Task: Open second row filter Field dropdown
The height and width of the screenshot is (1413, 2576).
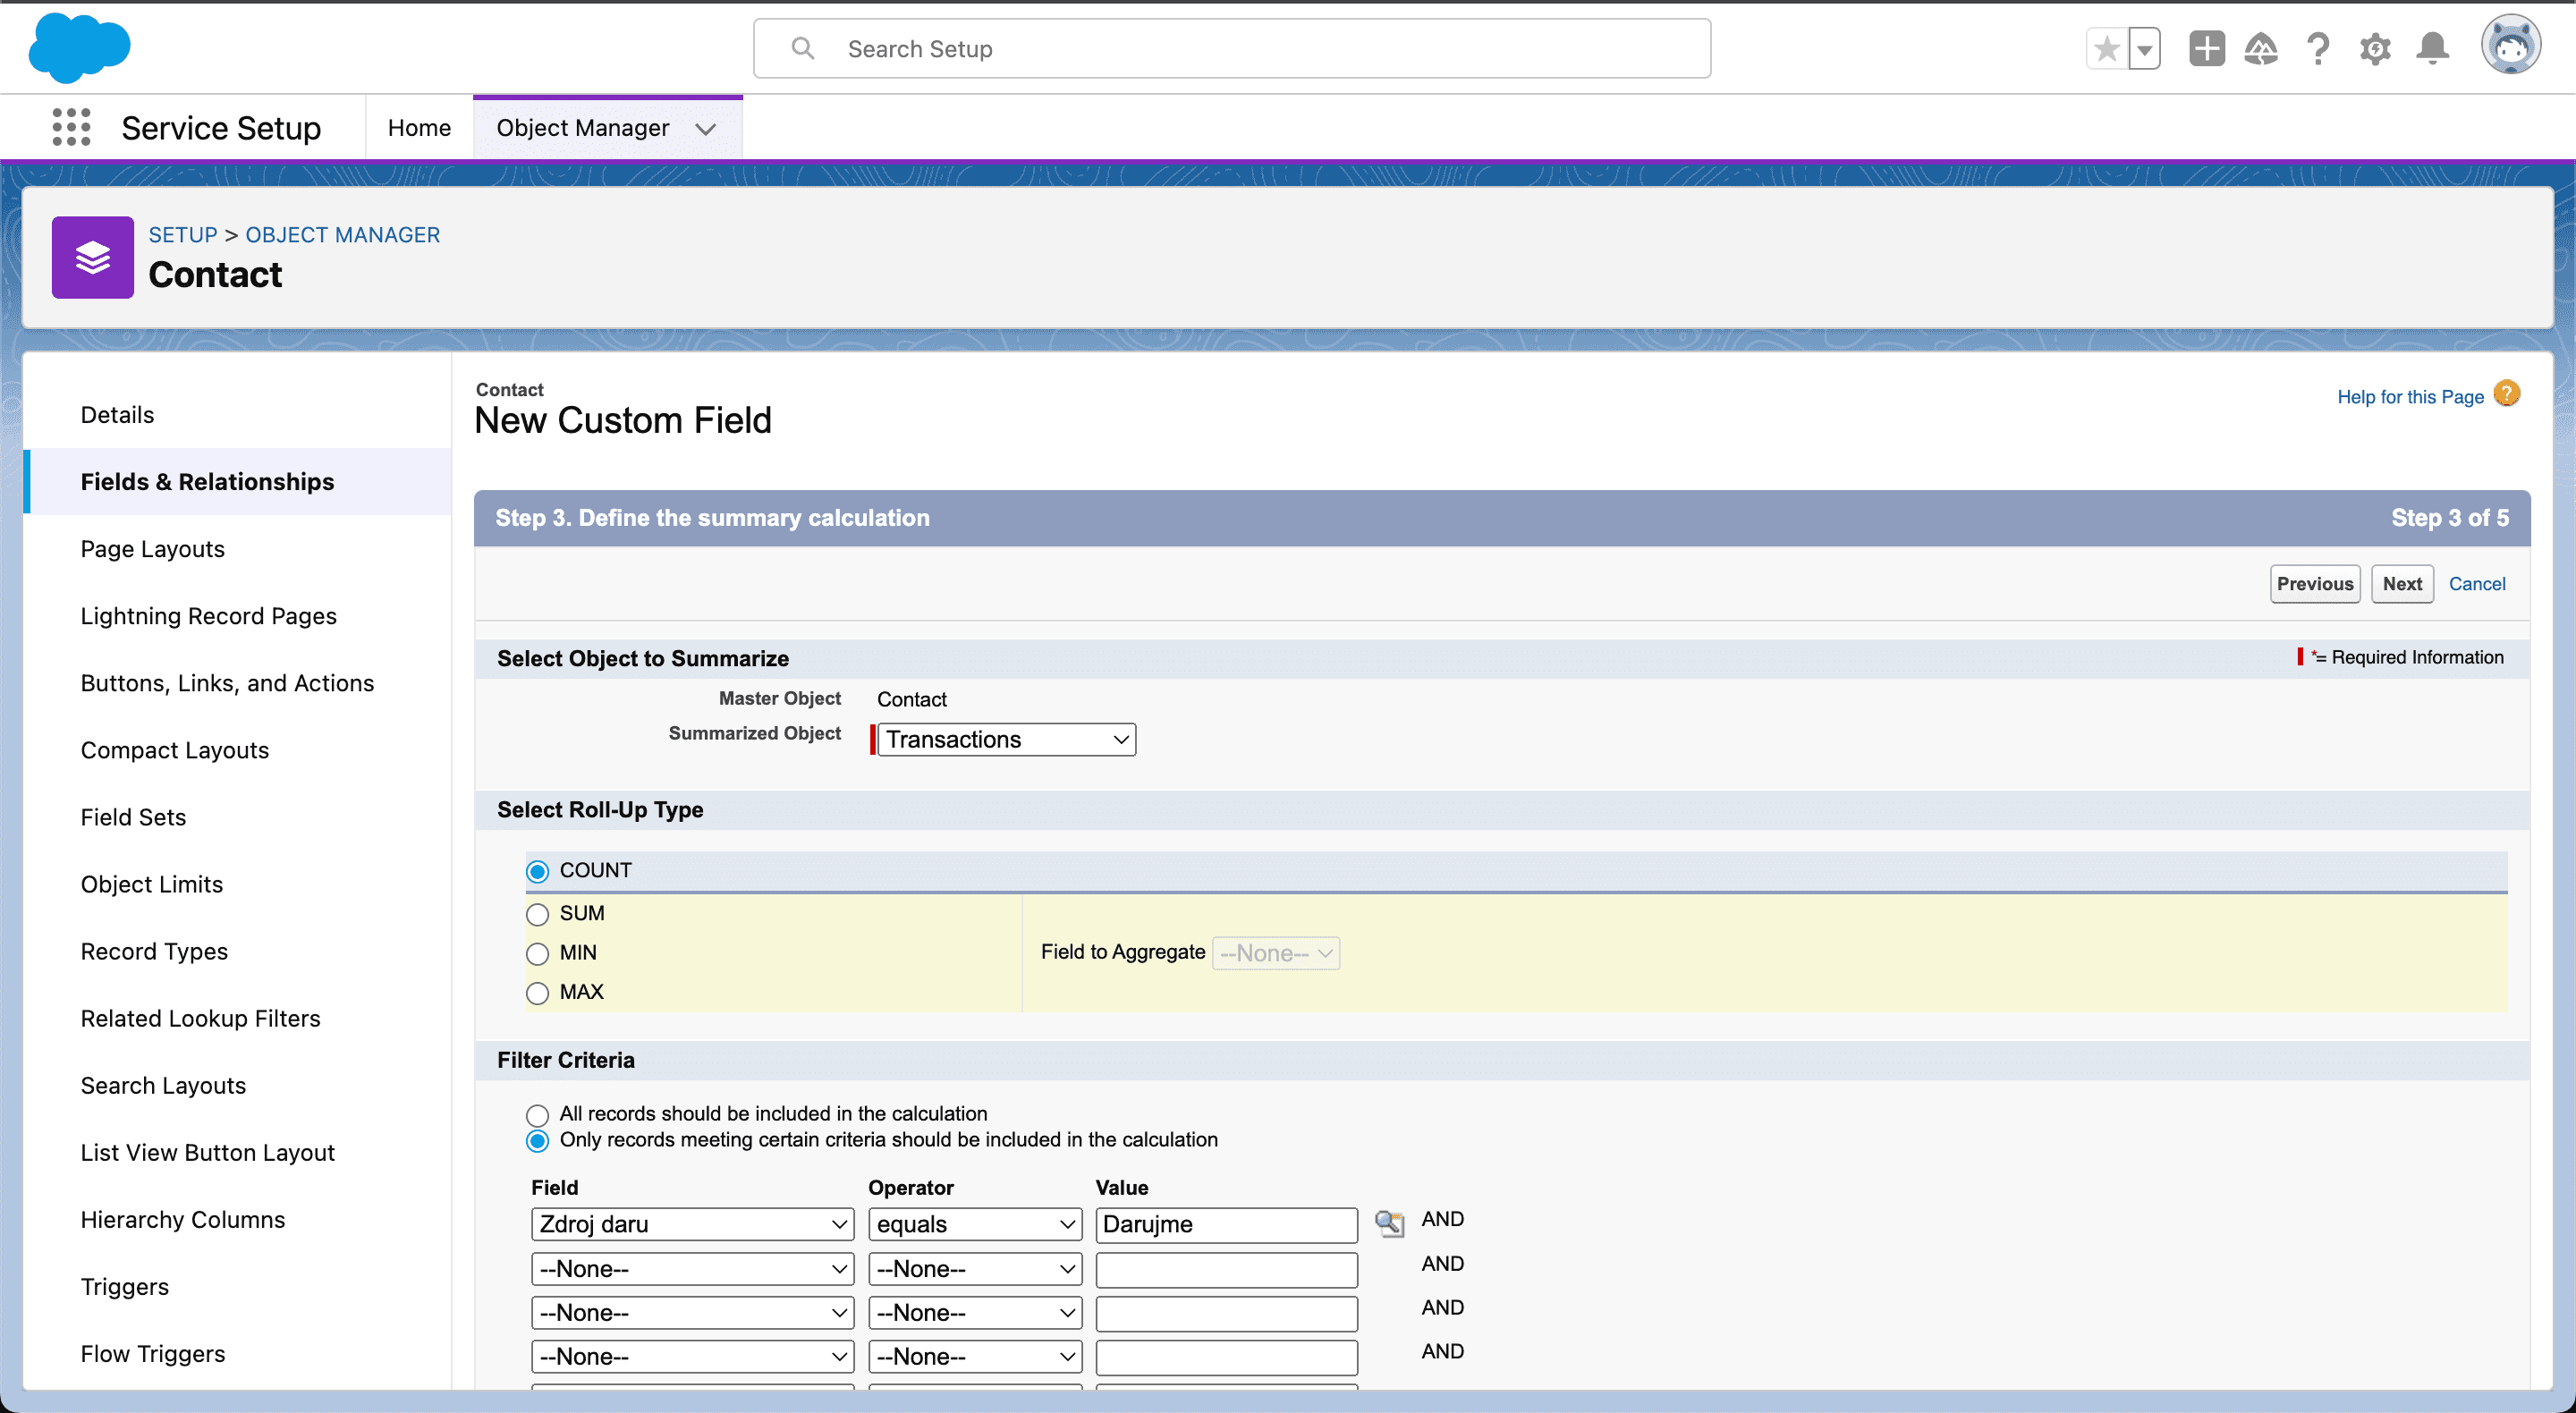Action: [x=692, y=1269]
